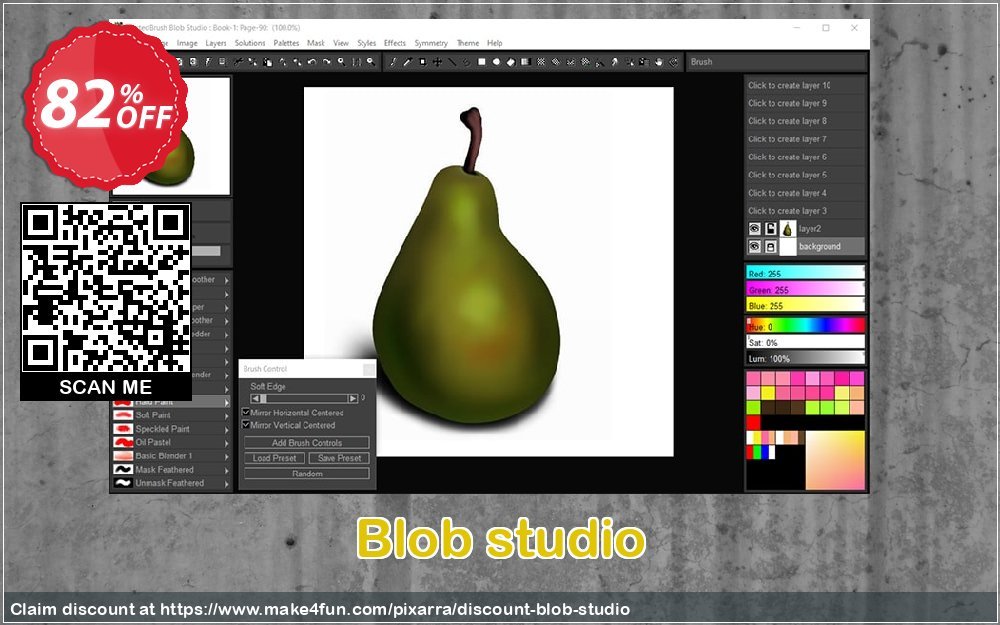The height and width of the screenshot is (625, 1000).
Task: Select the Basic Blender 1 brush thumbnail
Action: [122, 456]
